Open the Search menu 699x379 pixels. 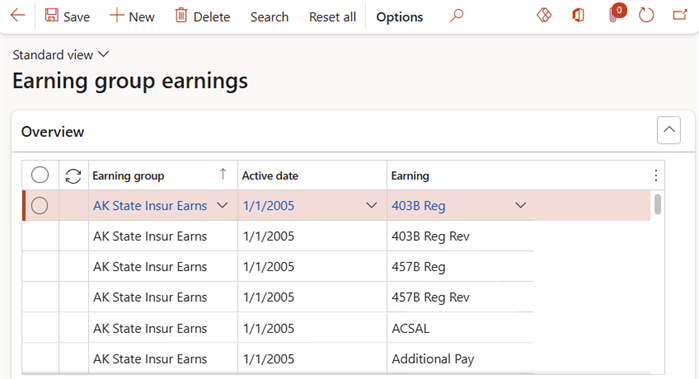coord(269,17)
